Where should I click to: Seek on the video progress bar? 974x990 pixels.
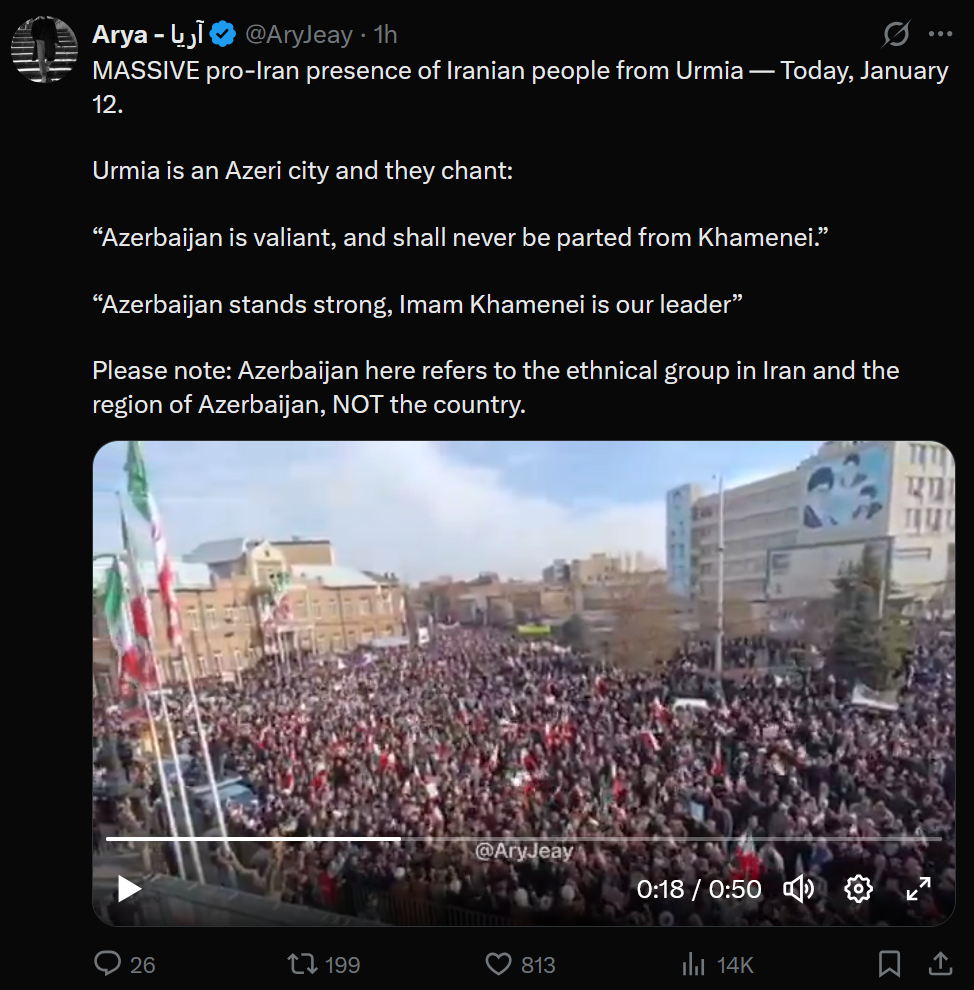pos(523,838)
